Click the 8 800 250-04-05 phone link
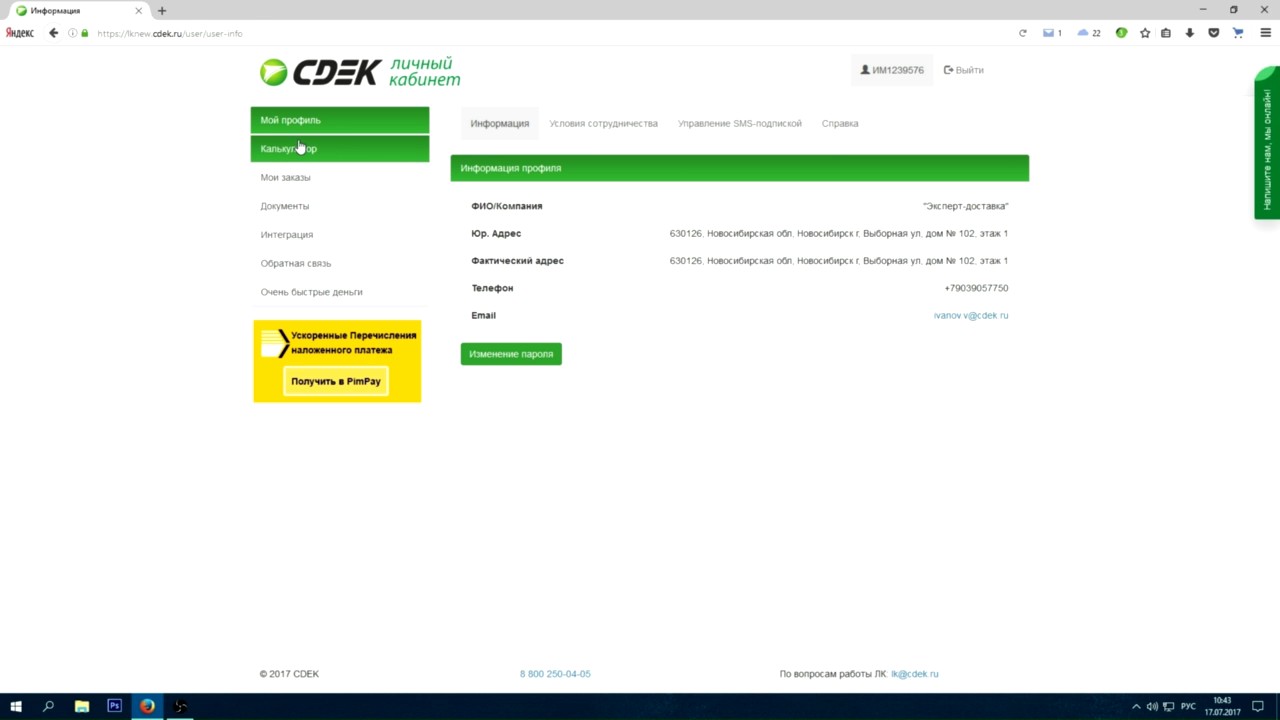The width and height of the screenshot is (1280, 720). coord(555,674)
